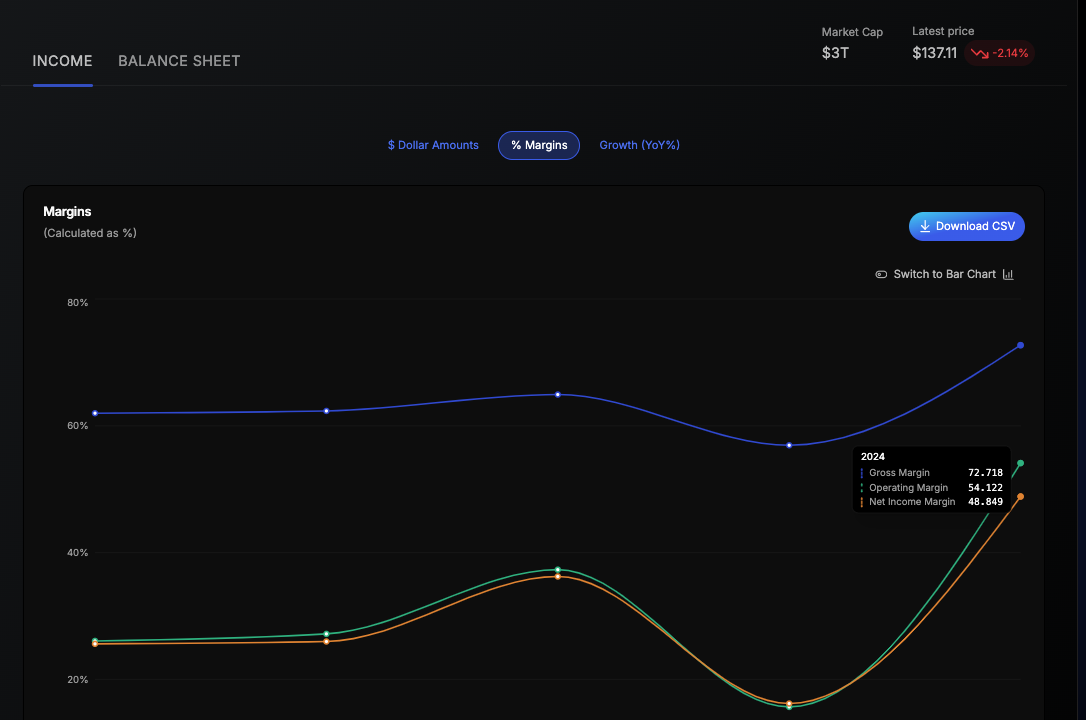Click the green Operating Margin peak point
1086x720 pixels.
coord(558,570)
